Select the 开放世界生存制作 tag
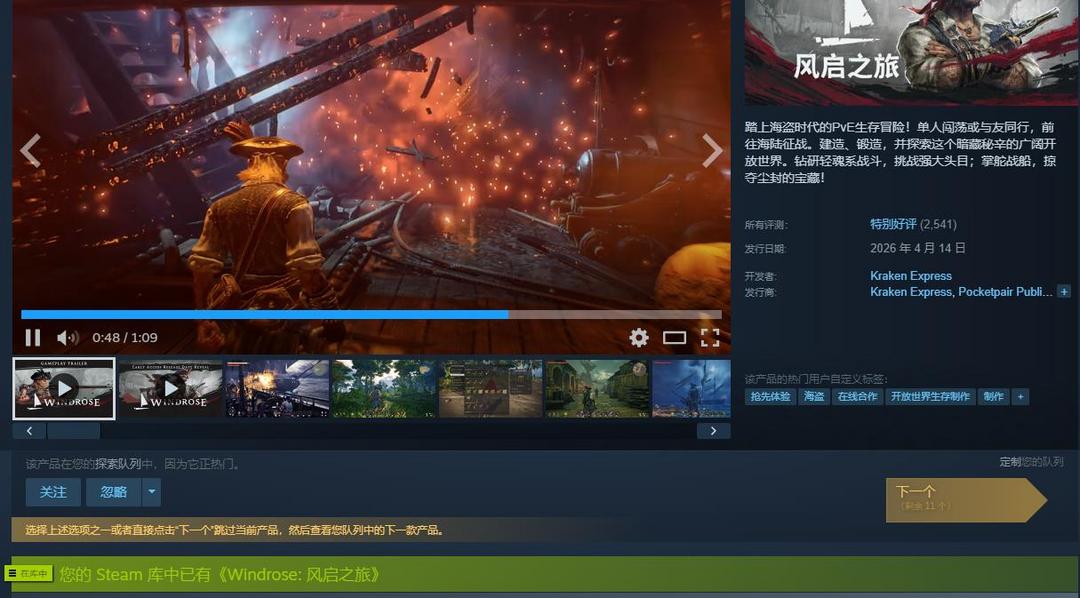 [930, 397]
